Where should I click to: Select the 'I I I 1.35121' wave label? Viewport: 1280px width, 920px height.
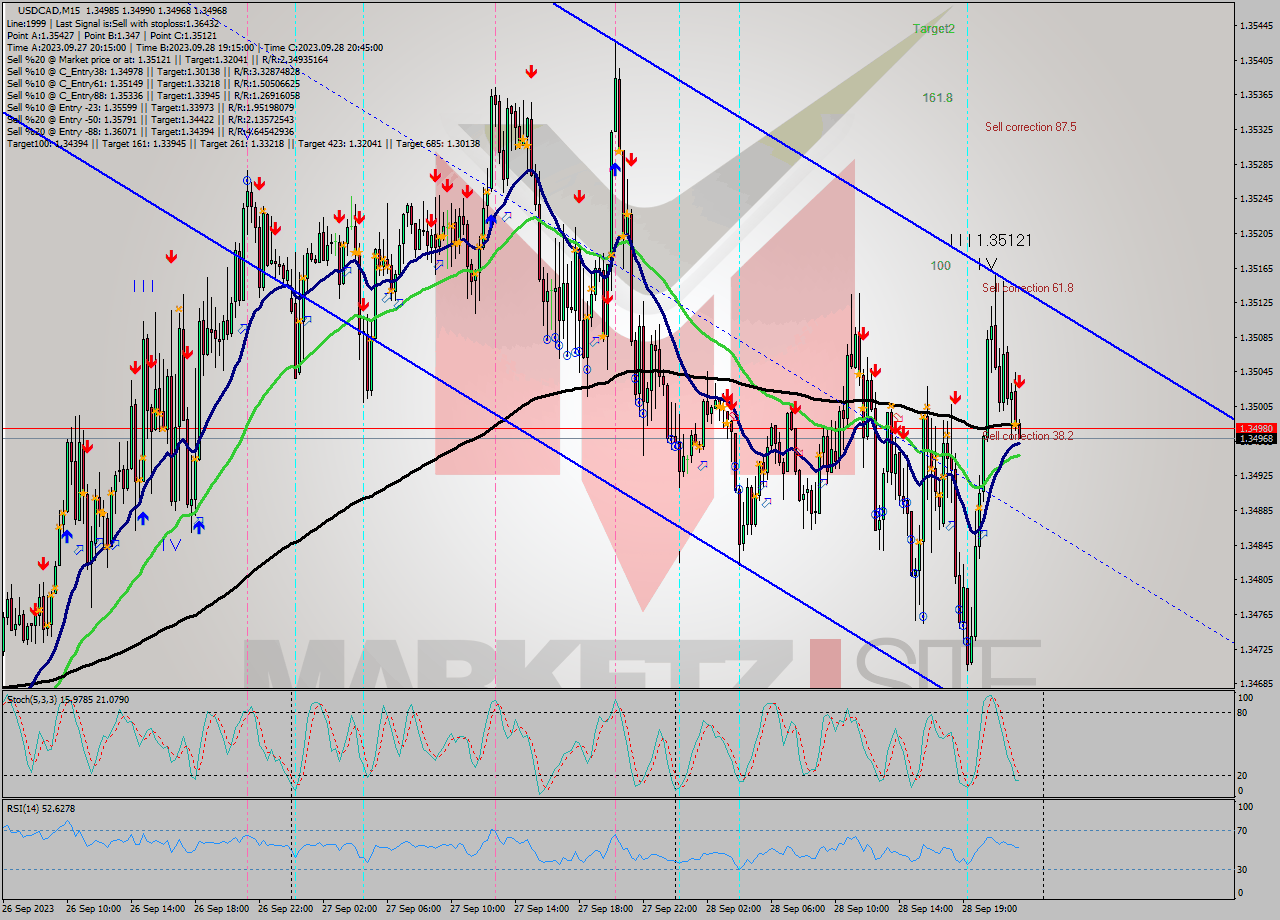(991, 240)
